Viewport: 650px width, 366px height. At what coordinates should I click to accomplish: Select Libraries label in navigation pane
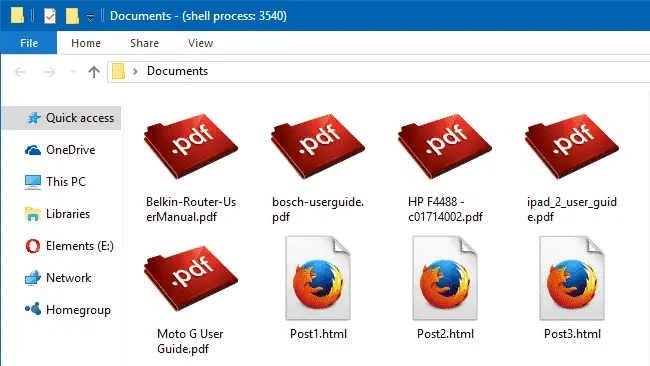tap(68, 214)
